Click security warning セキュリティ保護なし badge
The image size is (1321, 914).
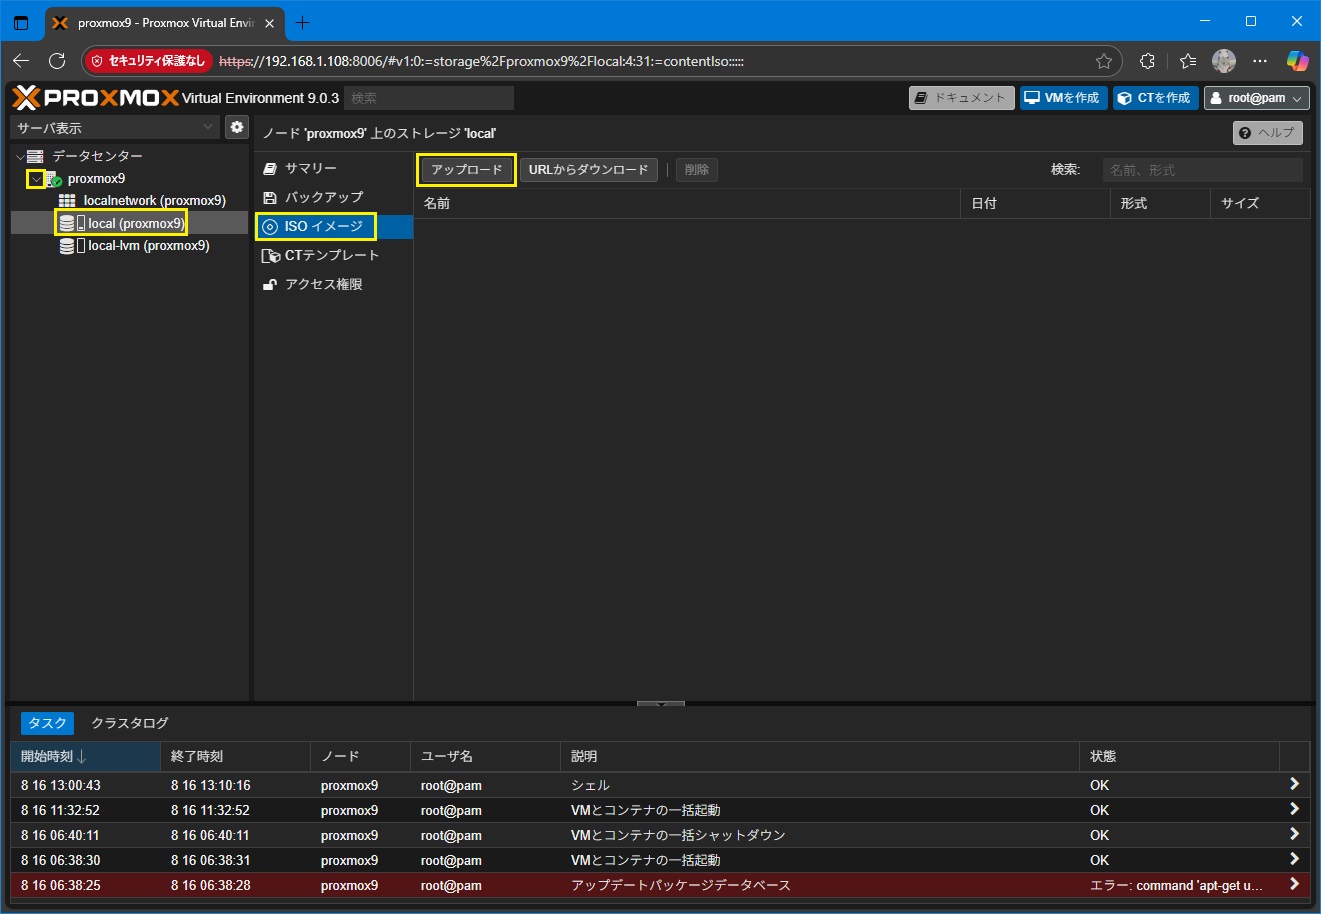click(148, 61)
